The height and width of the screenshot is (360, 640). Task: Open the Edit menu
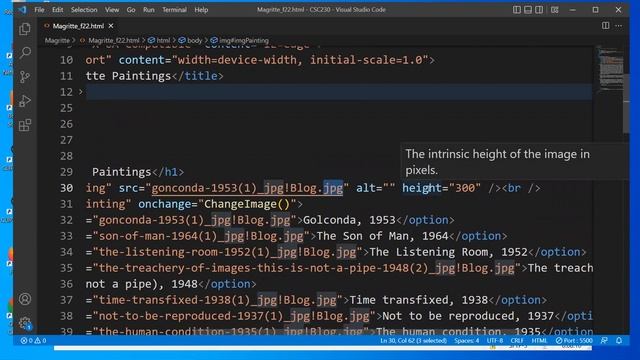click(x=58, y=9)
